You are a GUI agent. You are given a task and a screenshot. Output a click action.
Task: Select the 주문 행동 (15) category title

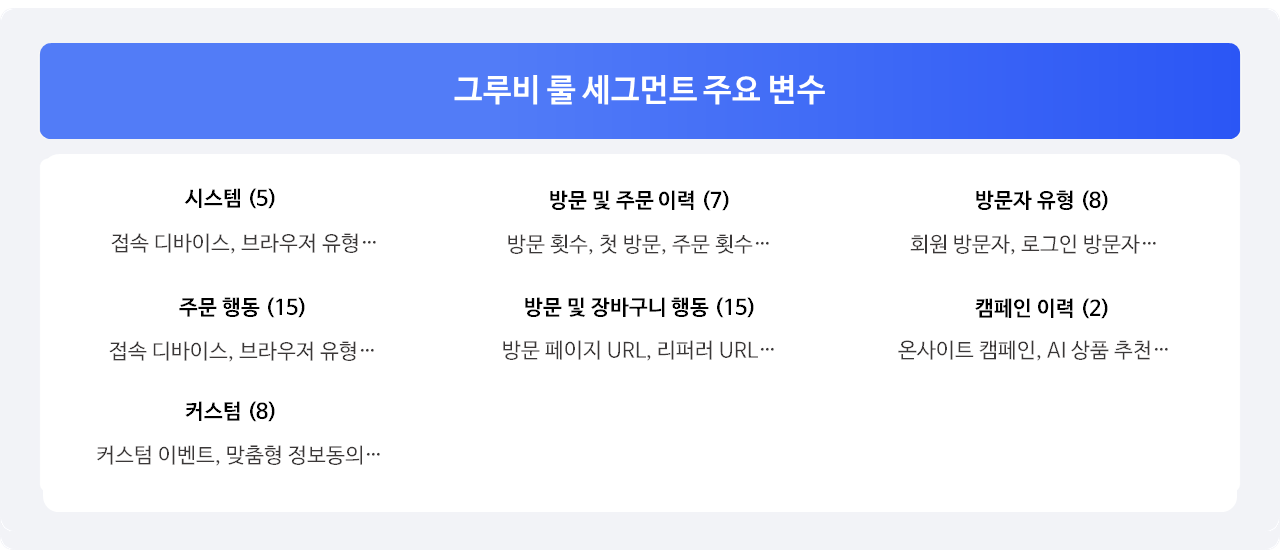click(242, 306)
